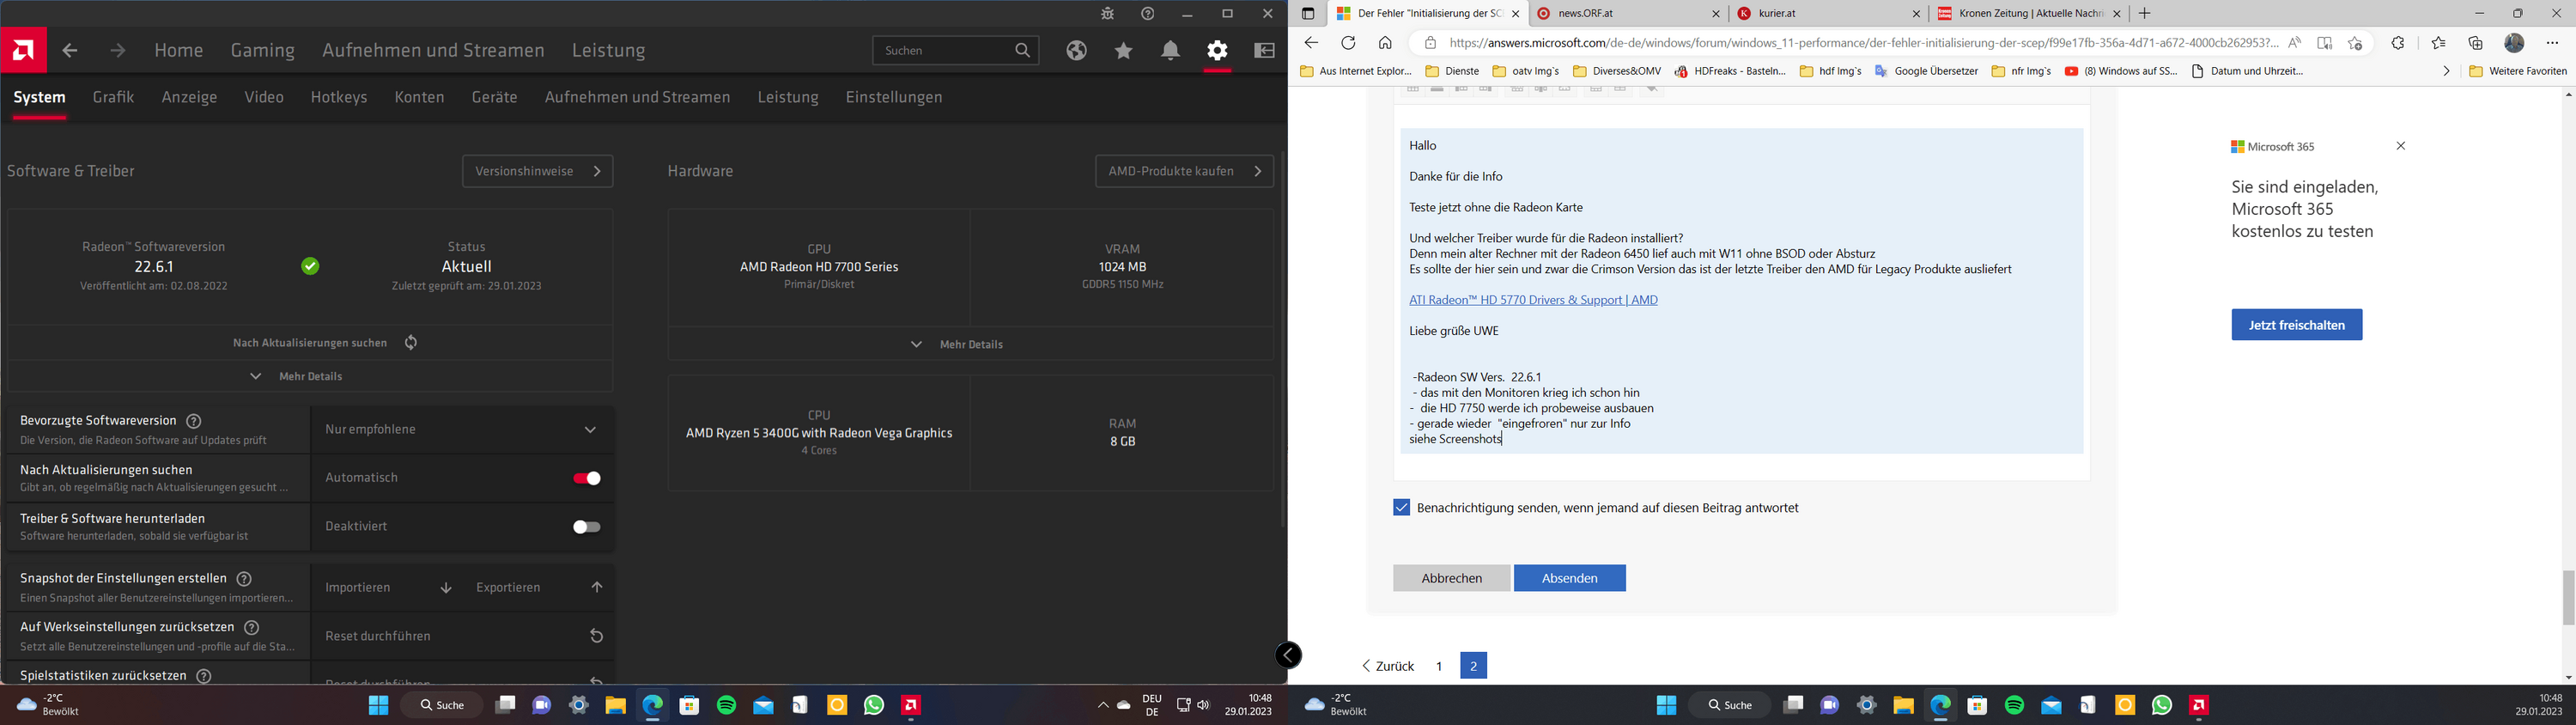Open Edge tab actions menu icon

tap(1308, 14)
